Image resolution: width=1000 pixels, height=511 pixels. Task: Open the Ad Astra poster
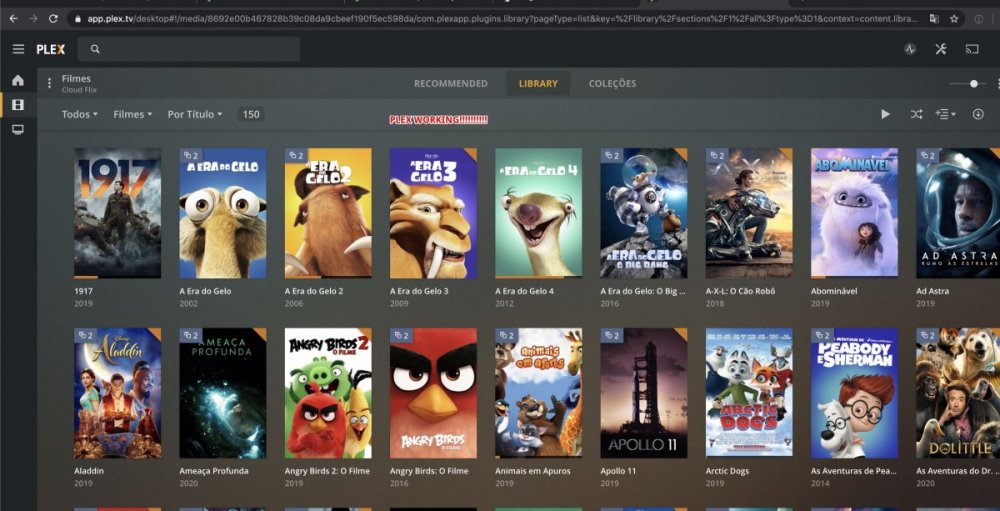point(958,213)
